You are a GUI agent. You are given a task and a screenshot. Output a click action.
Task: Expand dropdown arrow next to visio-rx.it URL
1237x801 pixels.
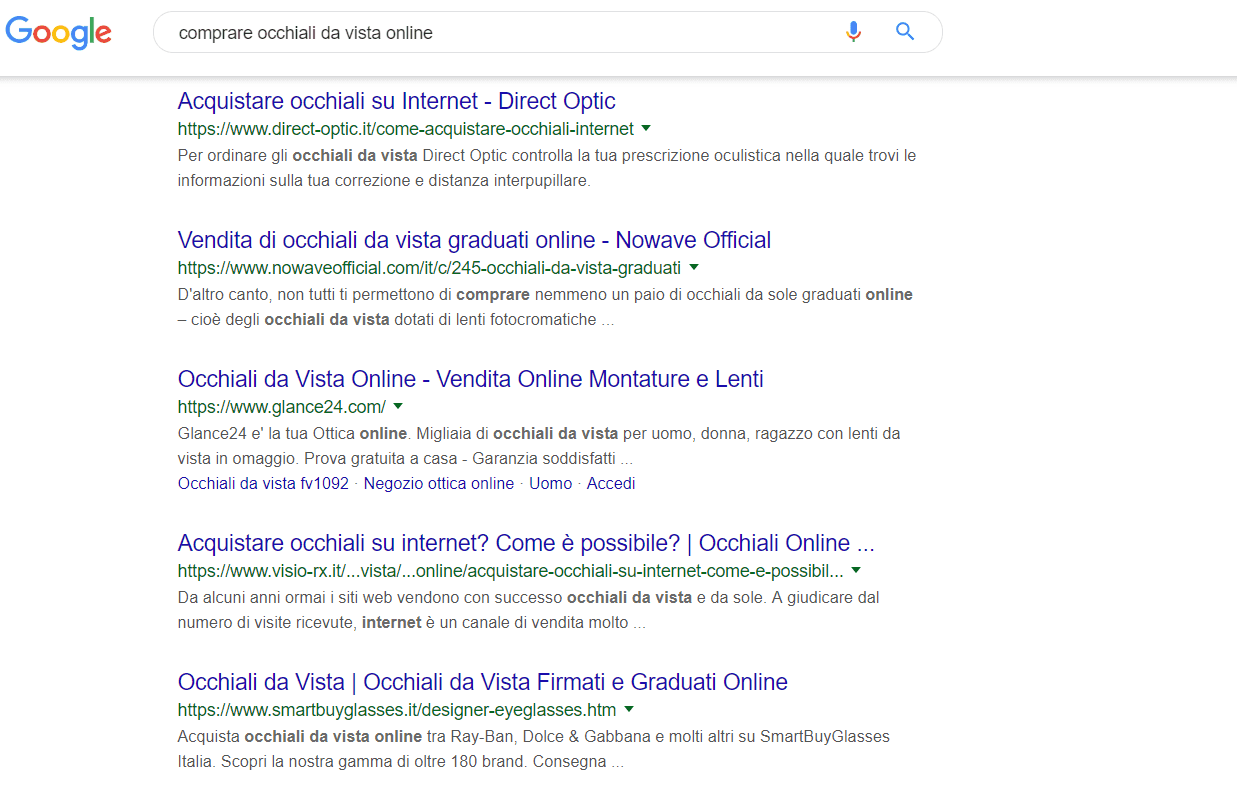(856, 570)
